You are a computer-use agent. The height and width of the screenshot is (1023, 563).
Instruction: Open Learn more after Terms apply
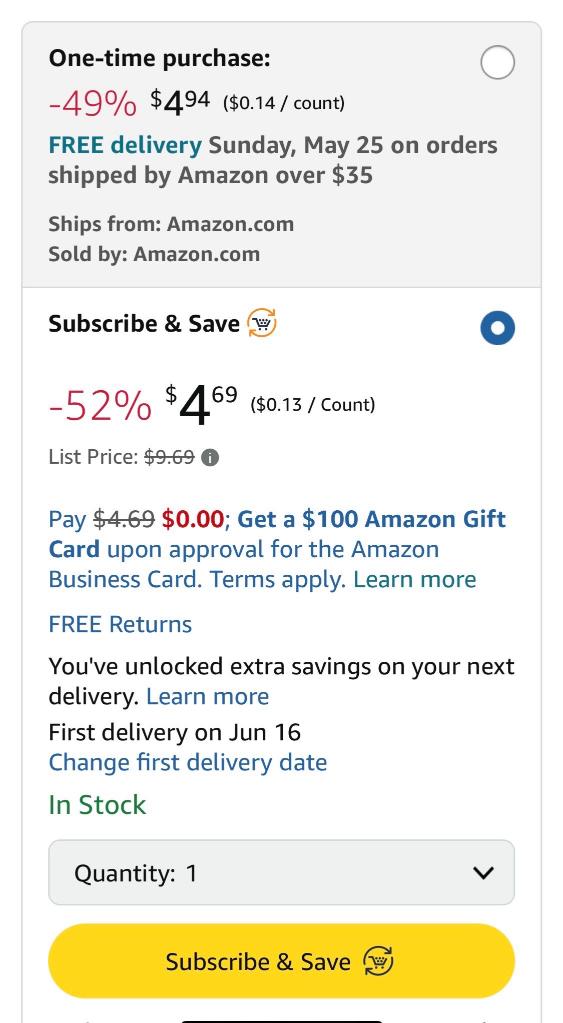click(415, 579)
